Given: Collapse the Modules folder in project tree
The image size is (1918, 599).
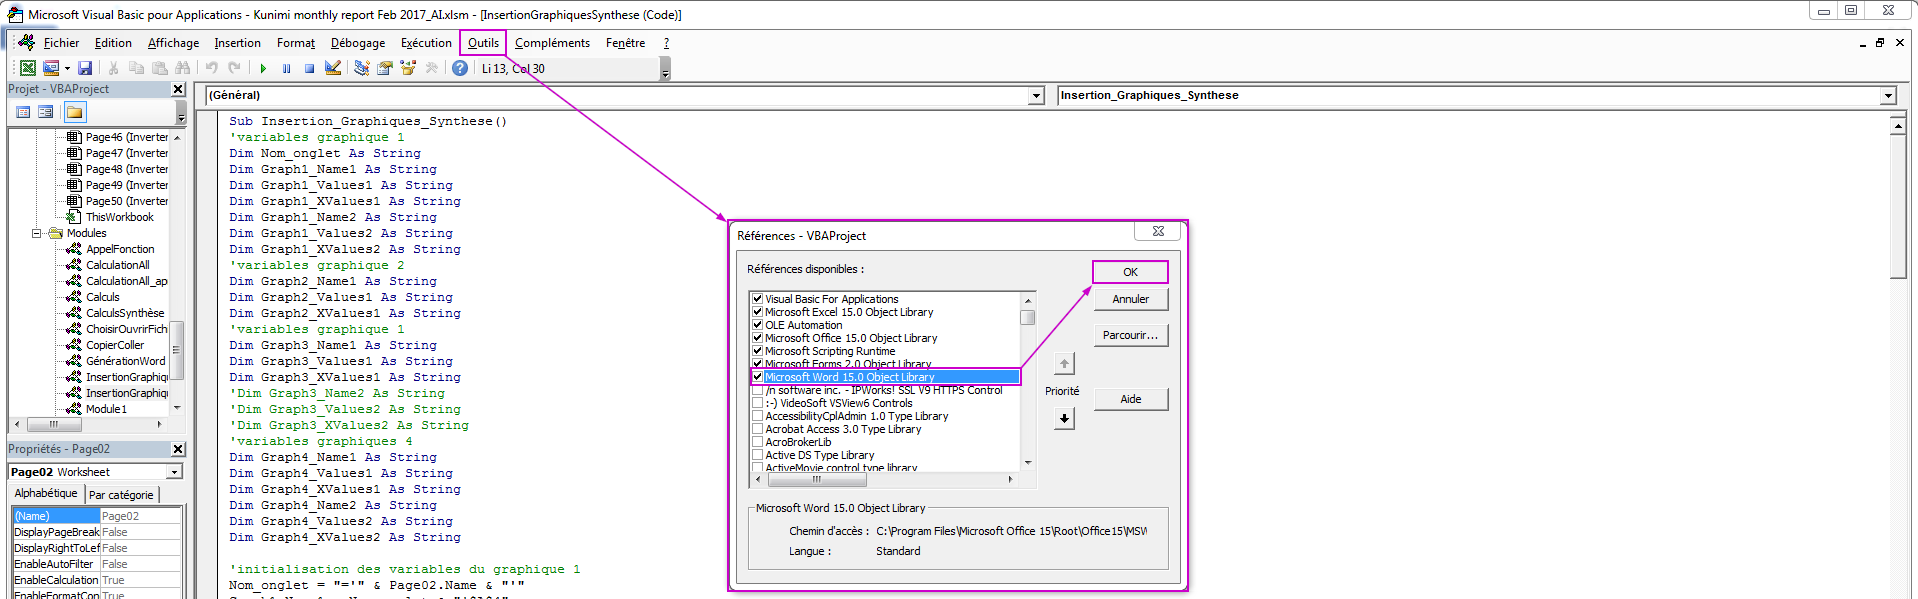Looking at the screenshot, I should [37, 233].
